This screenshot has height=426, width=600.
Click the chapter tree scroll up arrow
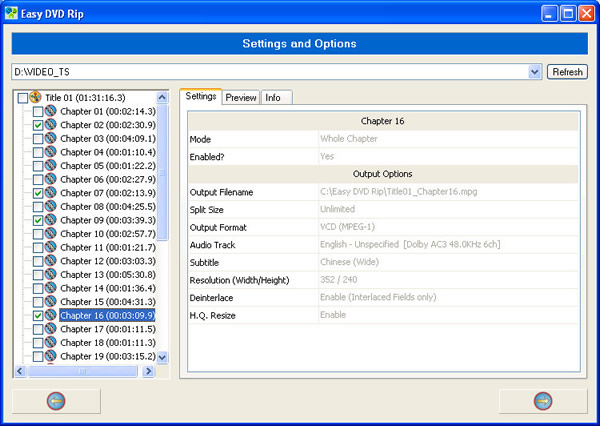click(x=162, y=98)
